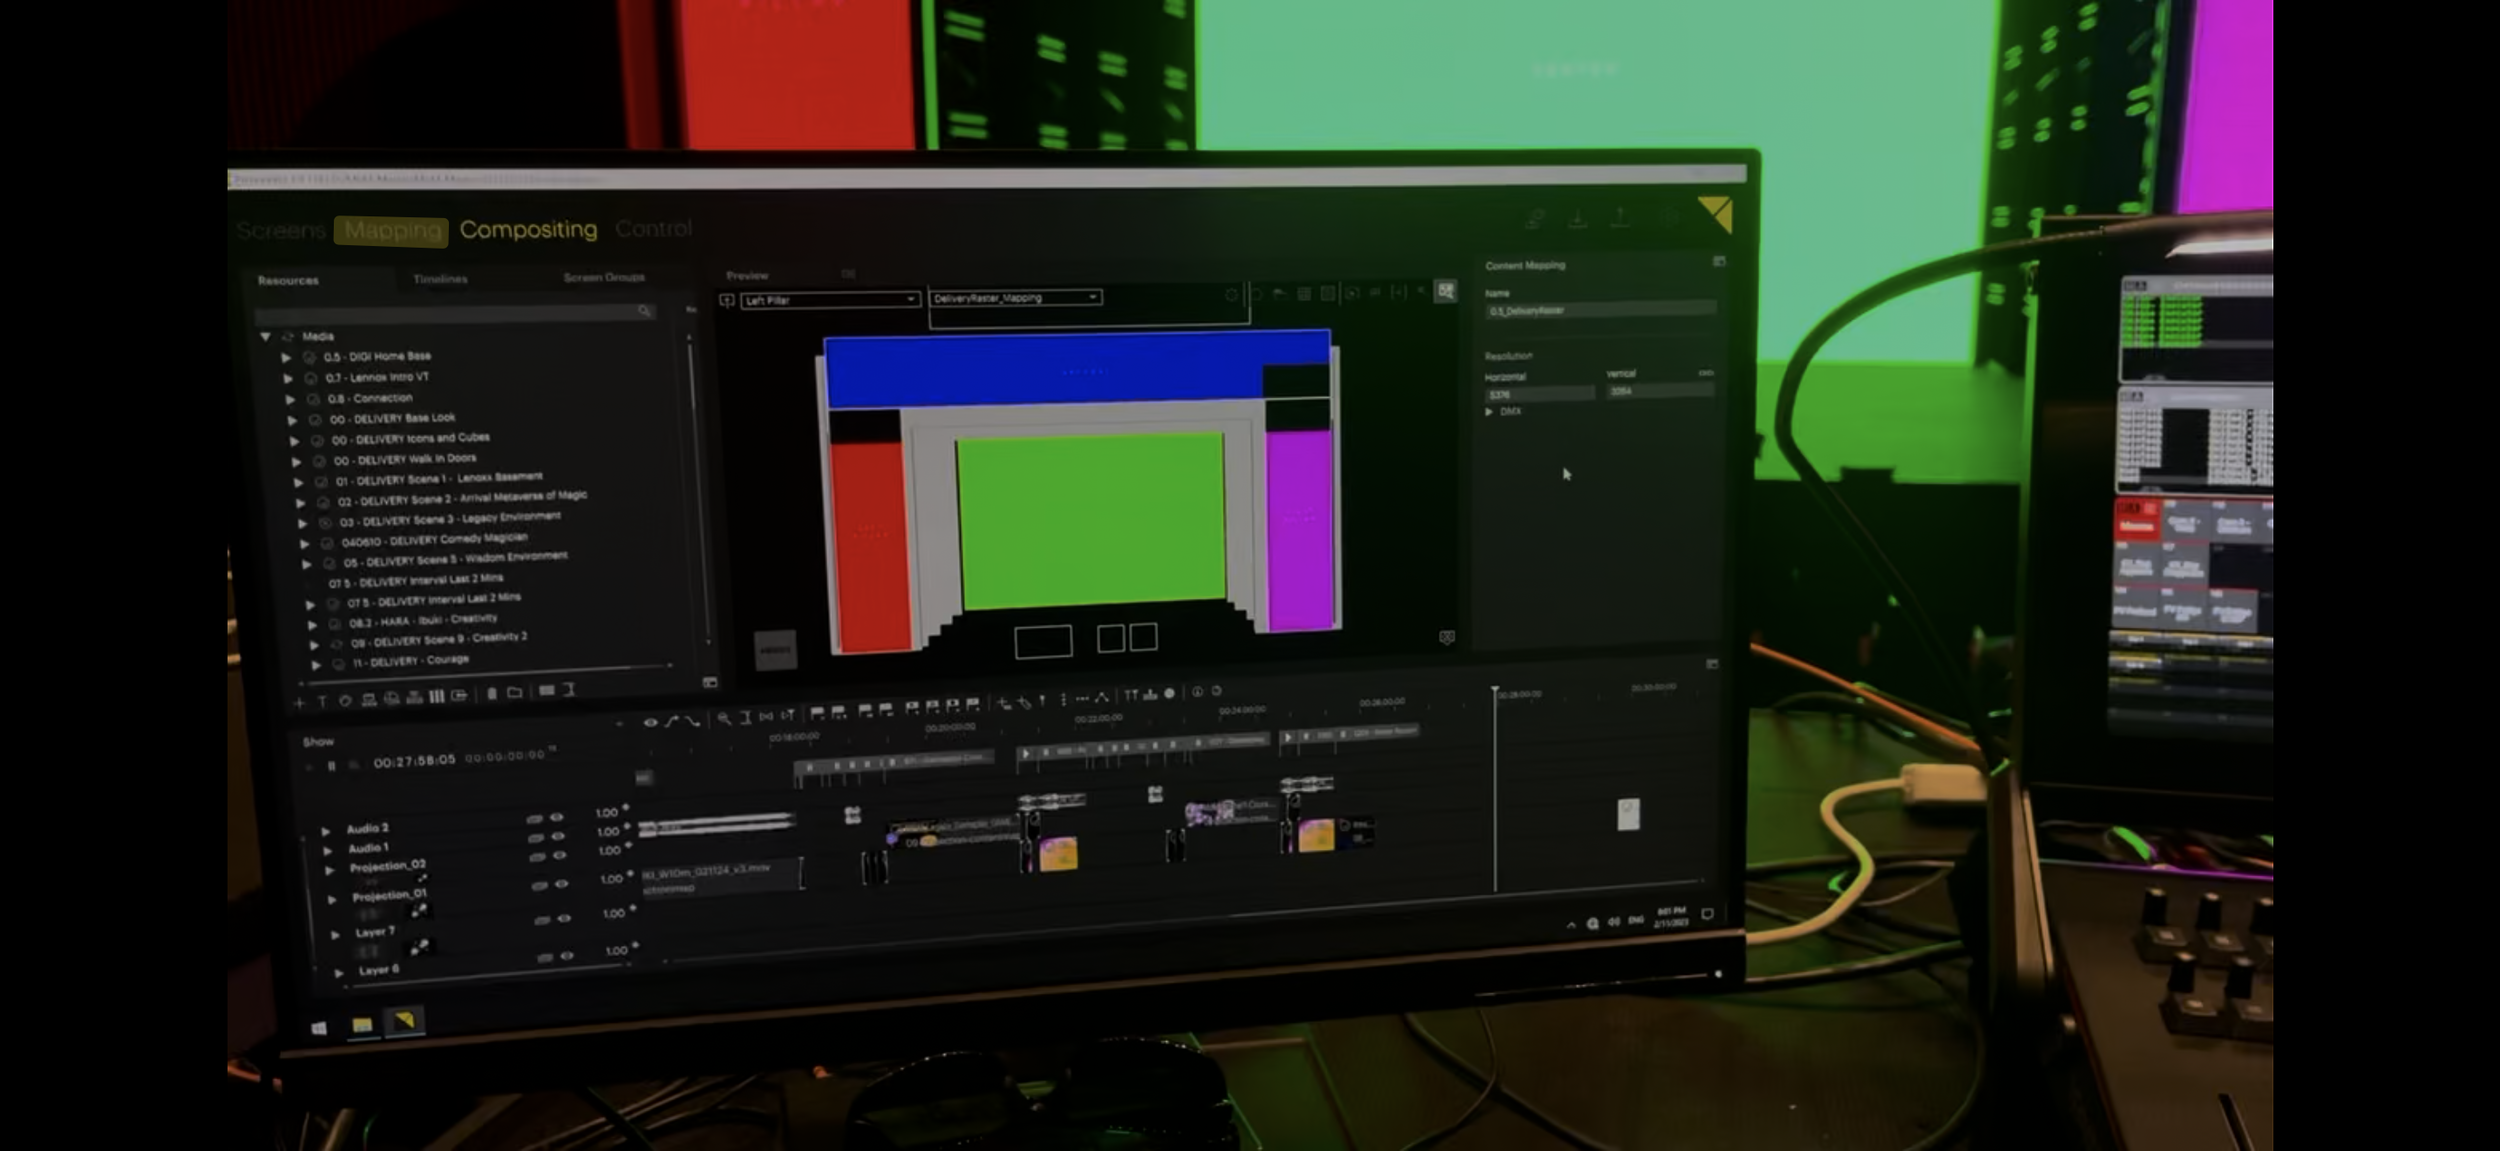This screenshot has width=2500, height=1151.
Task: Select 05 - DELIVERY Scene 5 - Wisdom Environment
Action: tap(455, 558)
